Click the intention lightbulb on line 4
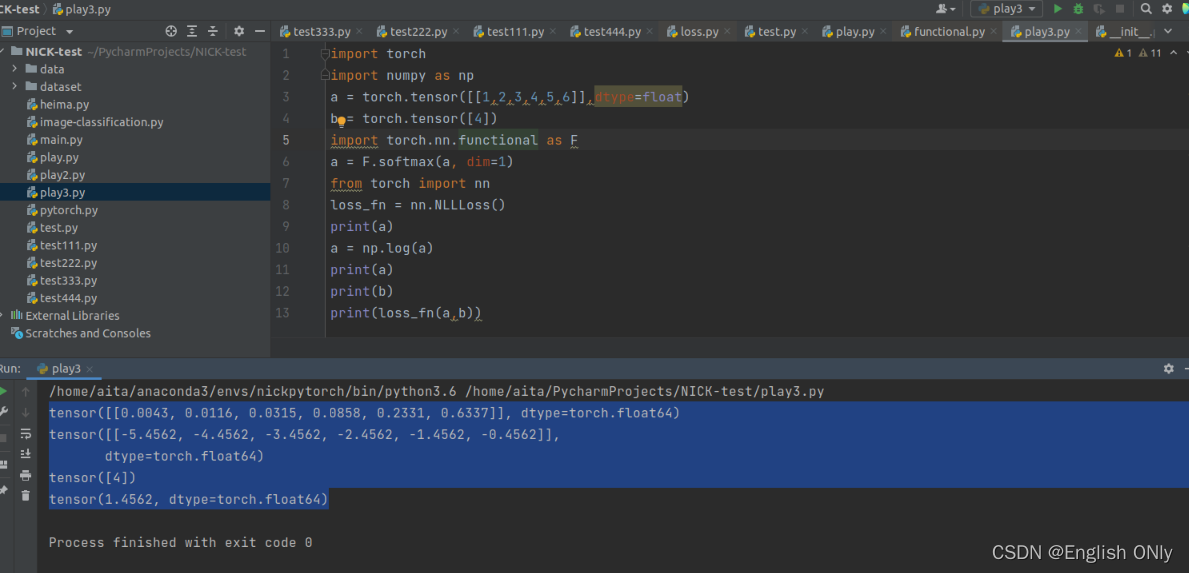This screenshot has height=573, width=1189. [x=341, y=121]
